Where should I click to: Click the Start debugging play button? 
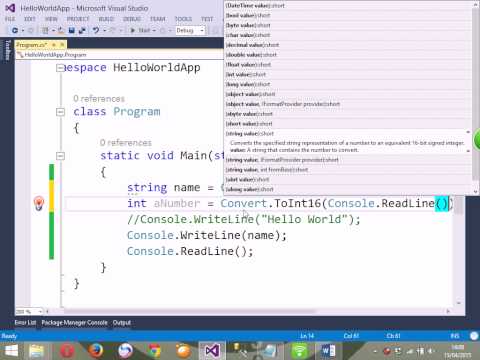pos(132,30)
